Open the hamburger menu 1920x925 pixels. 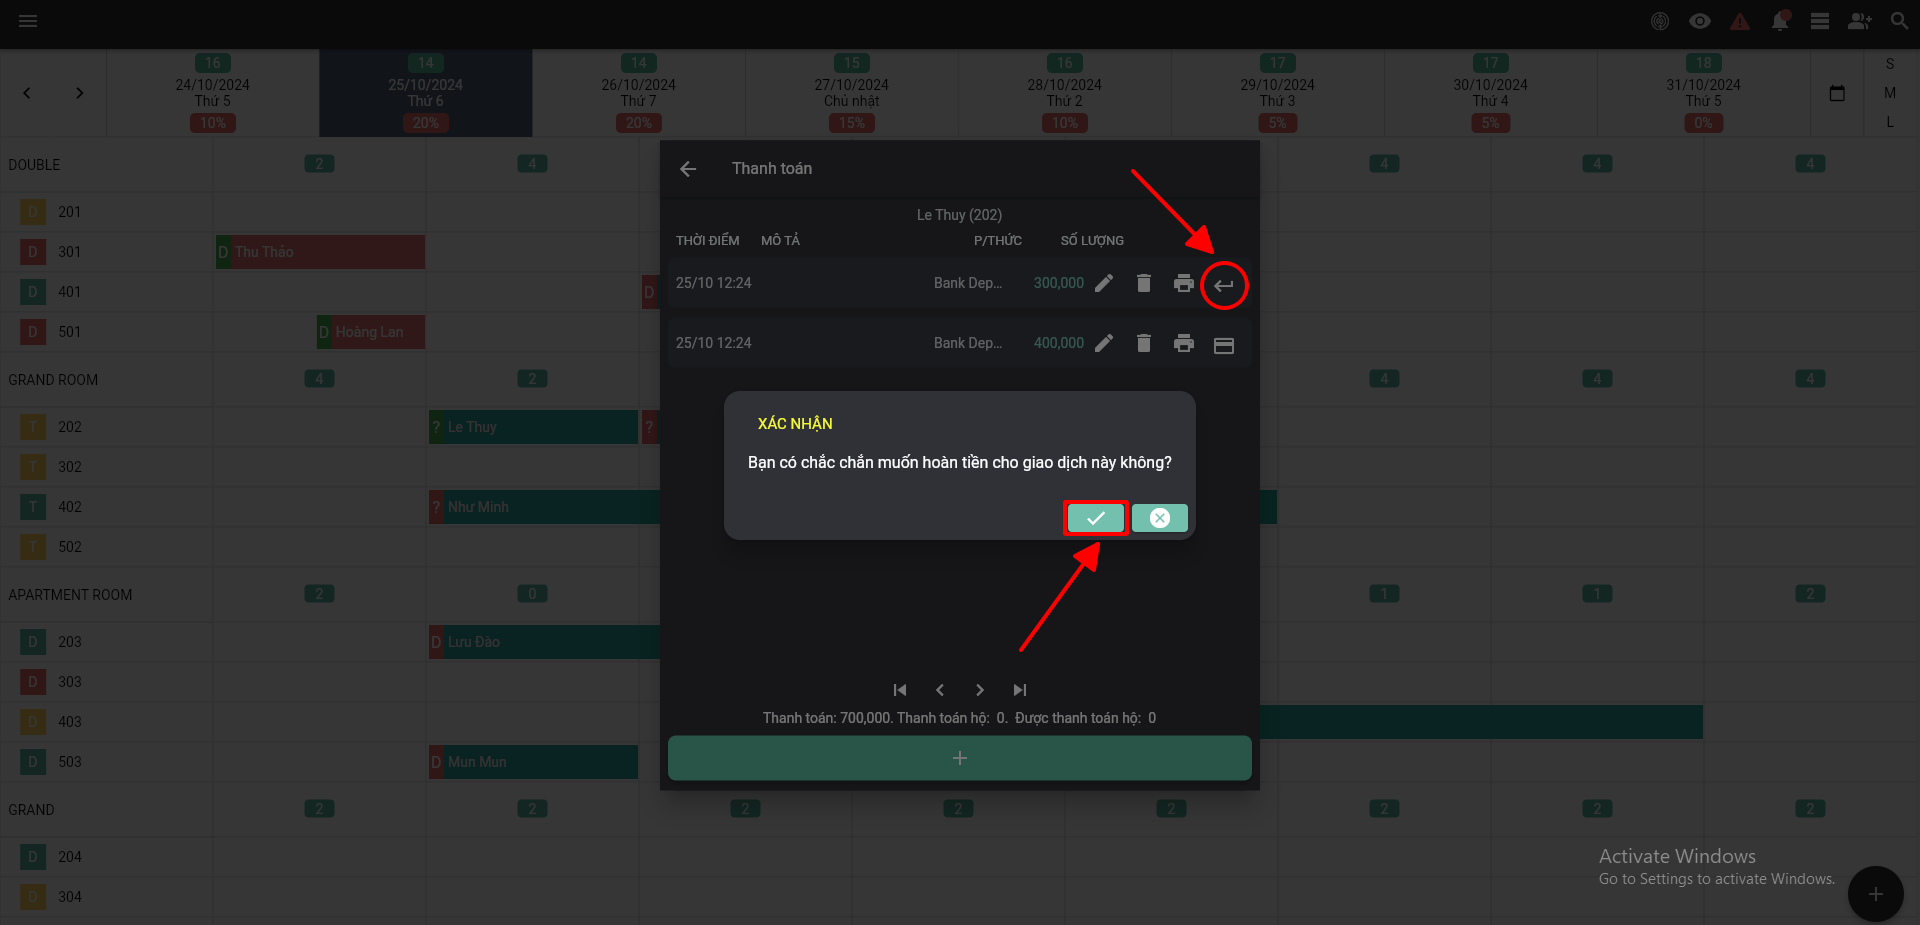click(x=28, y=21)
